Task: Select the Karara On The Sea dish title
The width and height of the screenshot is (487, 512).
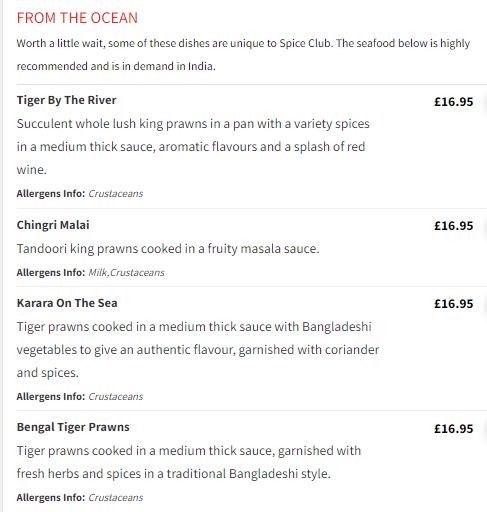Action: (x=67, y=303)
